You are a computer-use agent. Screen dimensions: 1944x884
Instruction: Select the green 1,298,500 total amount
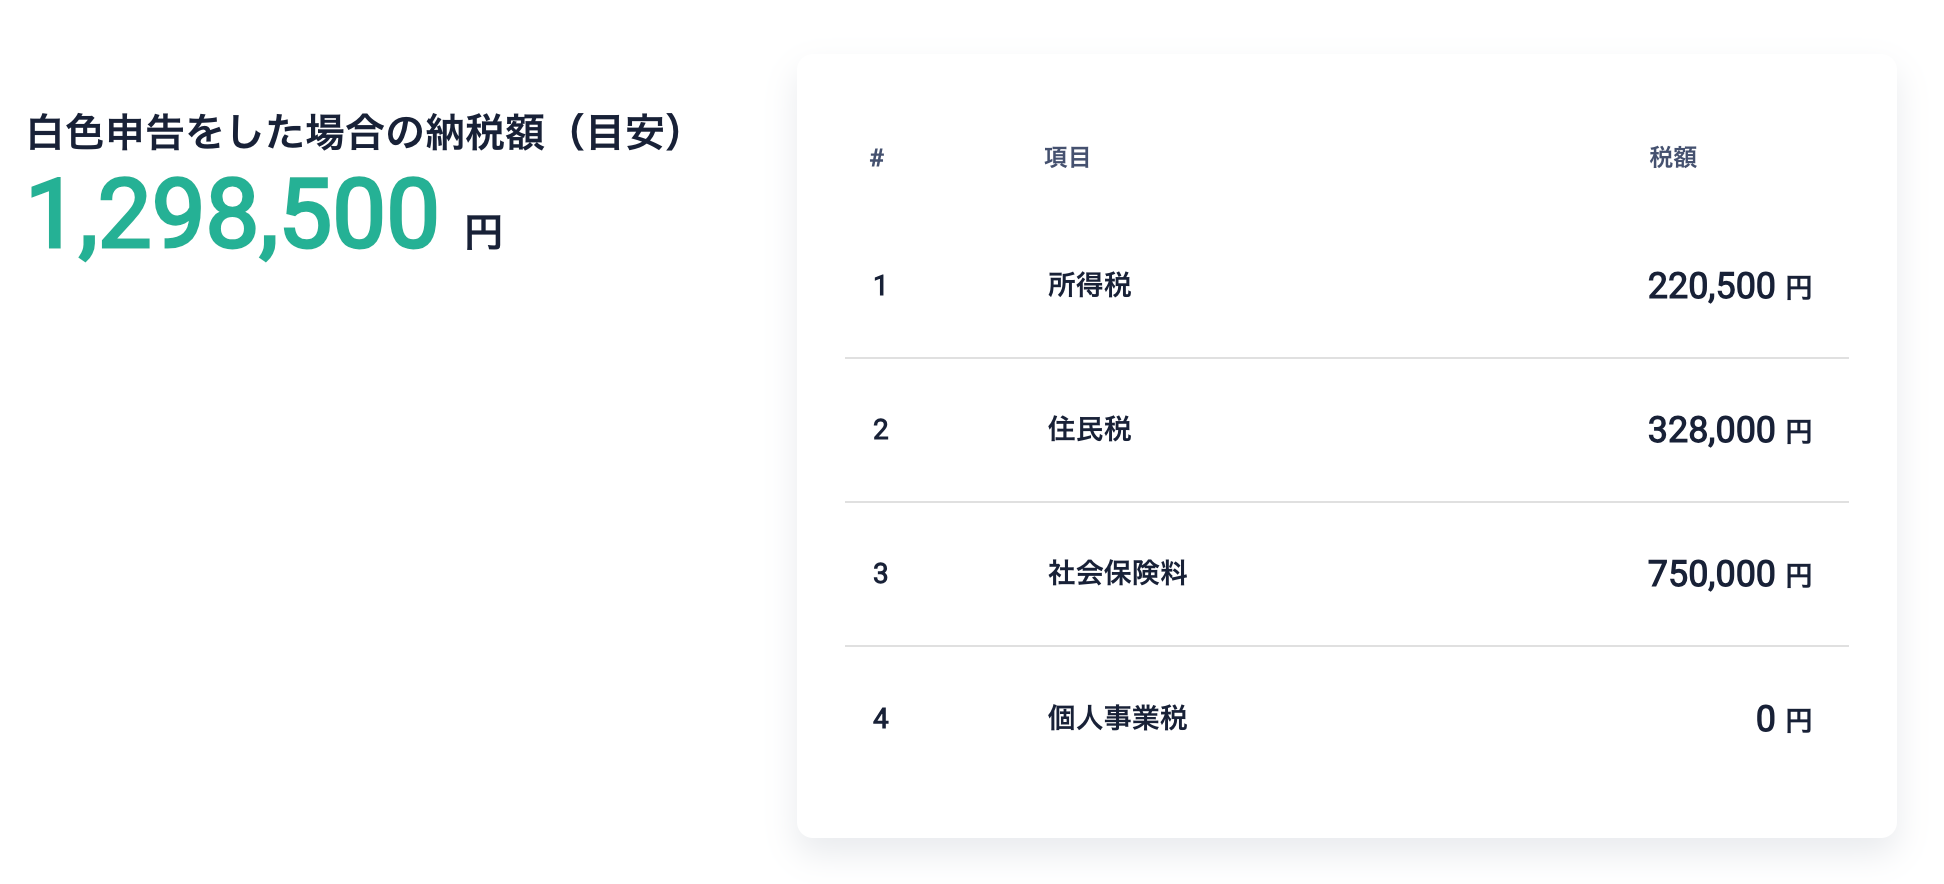233,215
